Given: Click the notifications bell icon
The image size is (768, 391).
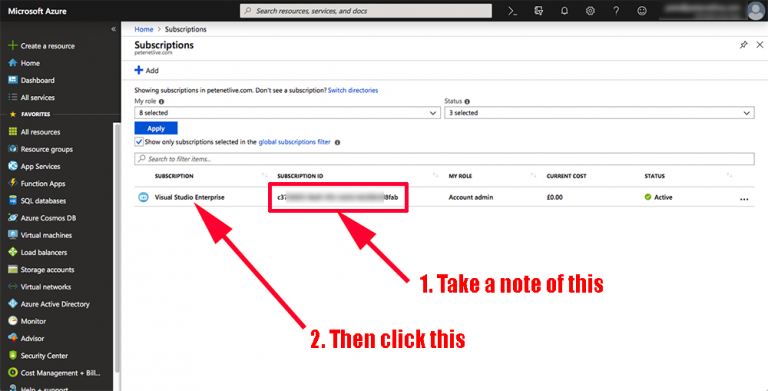Looking at the screenshot, I should click(x=564, y=11).
